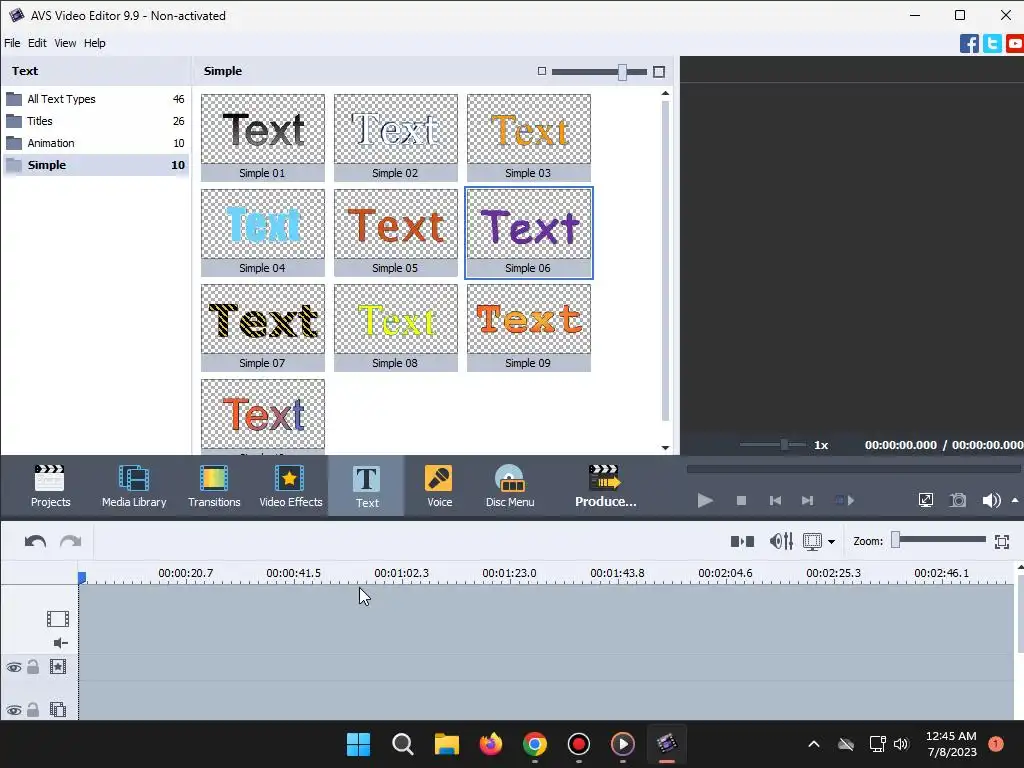Toggle lock on video effects track
This screenshot has width=1024, height=768.
pos(33,667)
